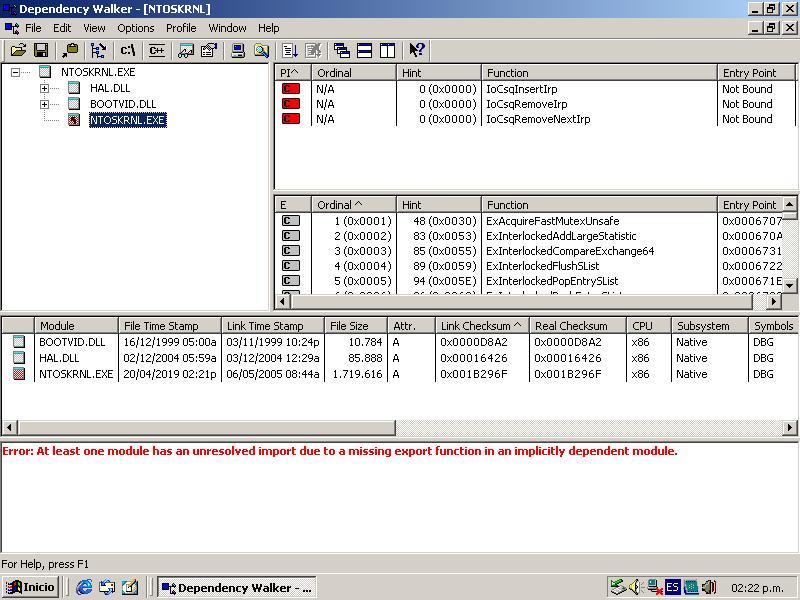Click the Real Checksum column header
800x600 pixels.
tap(578, 326)
